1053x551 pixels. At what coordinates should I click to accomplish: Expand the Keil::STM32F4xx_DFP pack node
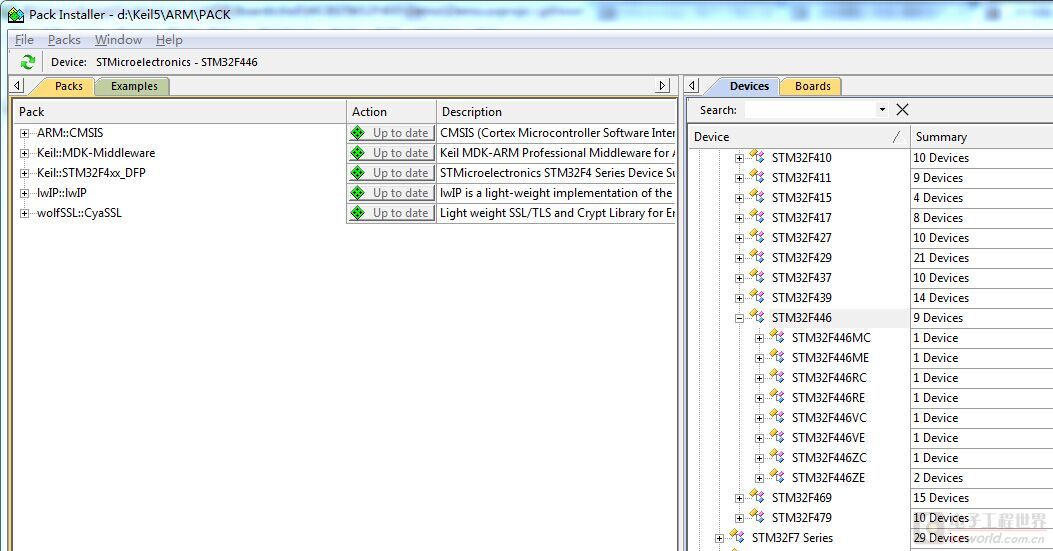tap(24, 173)
